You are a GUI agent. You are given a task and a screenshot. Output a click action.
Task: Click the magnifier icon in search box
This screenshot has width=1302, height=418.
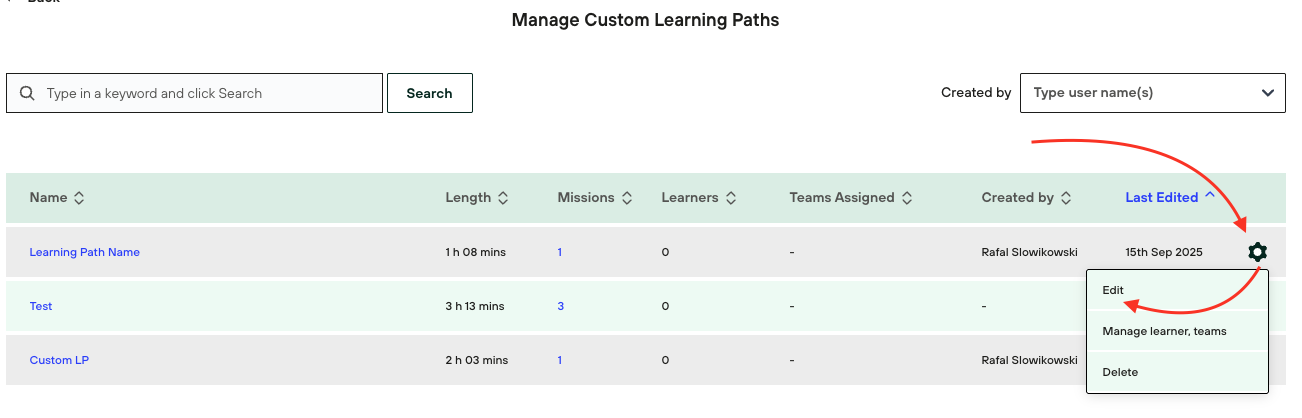[x=27, y=93]
